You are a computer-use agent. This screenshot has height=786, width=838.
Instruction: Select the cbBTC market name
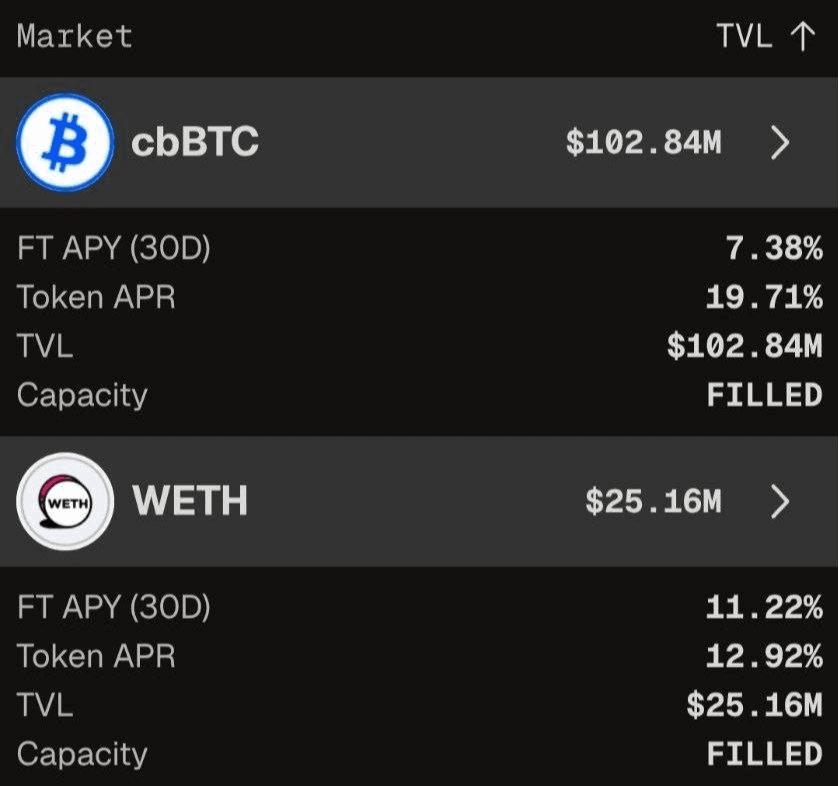tap(195, 143)
